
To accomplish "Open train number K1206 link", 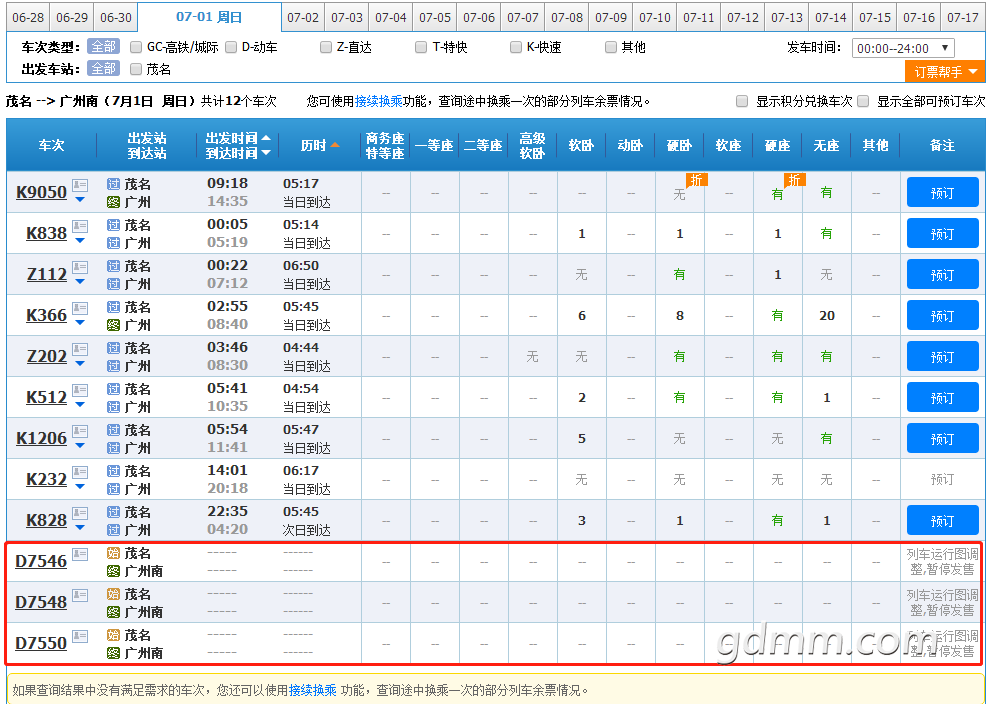I will click(42, 438).
